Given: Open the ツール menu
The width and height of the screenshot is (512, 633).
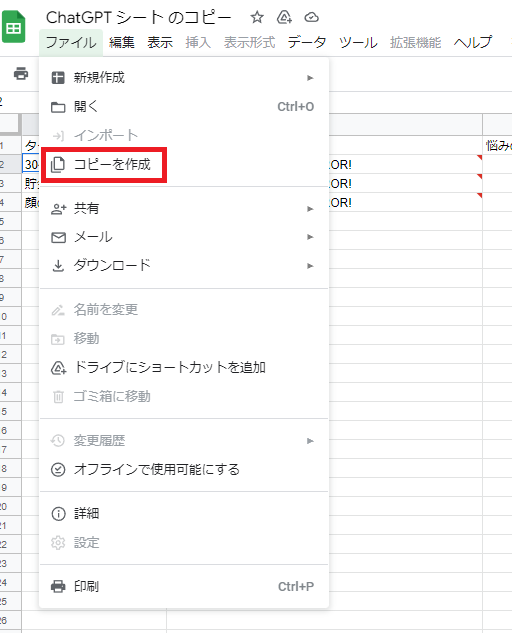Looking at the screenshot, I should [359, 42].
